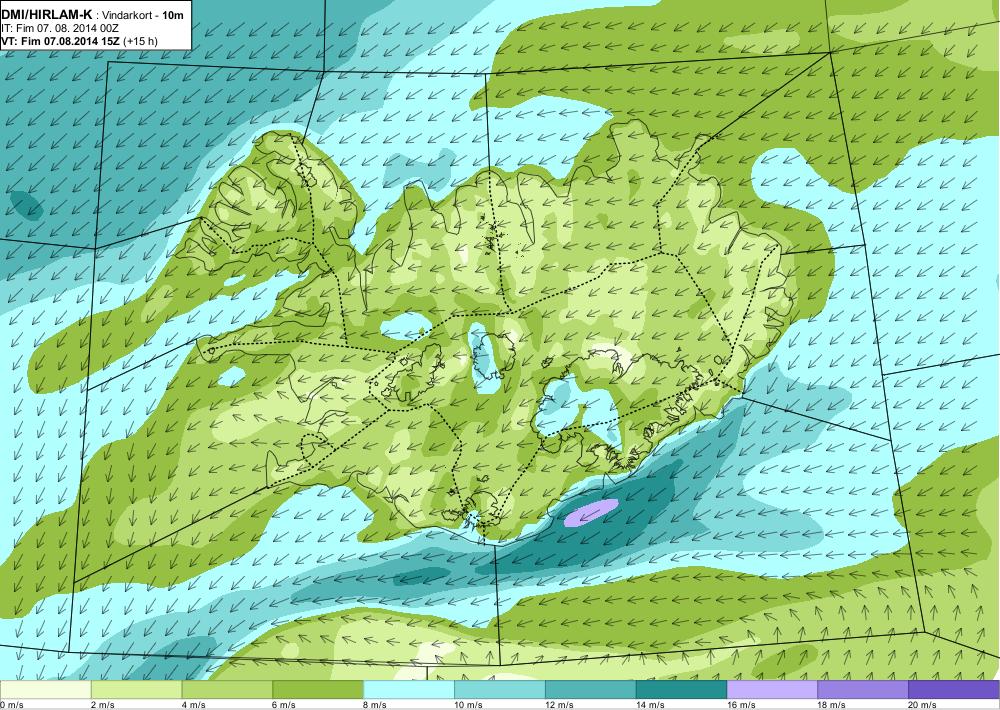Click the '4 m/s' legend label

pyautogui.click(x=195, y=704)
